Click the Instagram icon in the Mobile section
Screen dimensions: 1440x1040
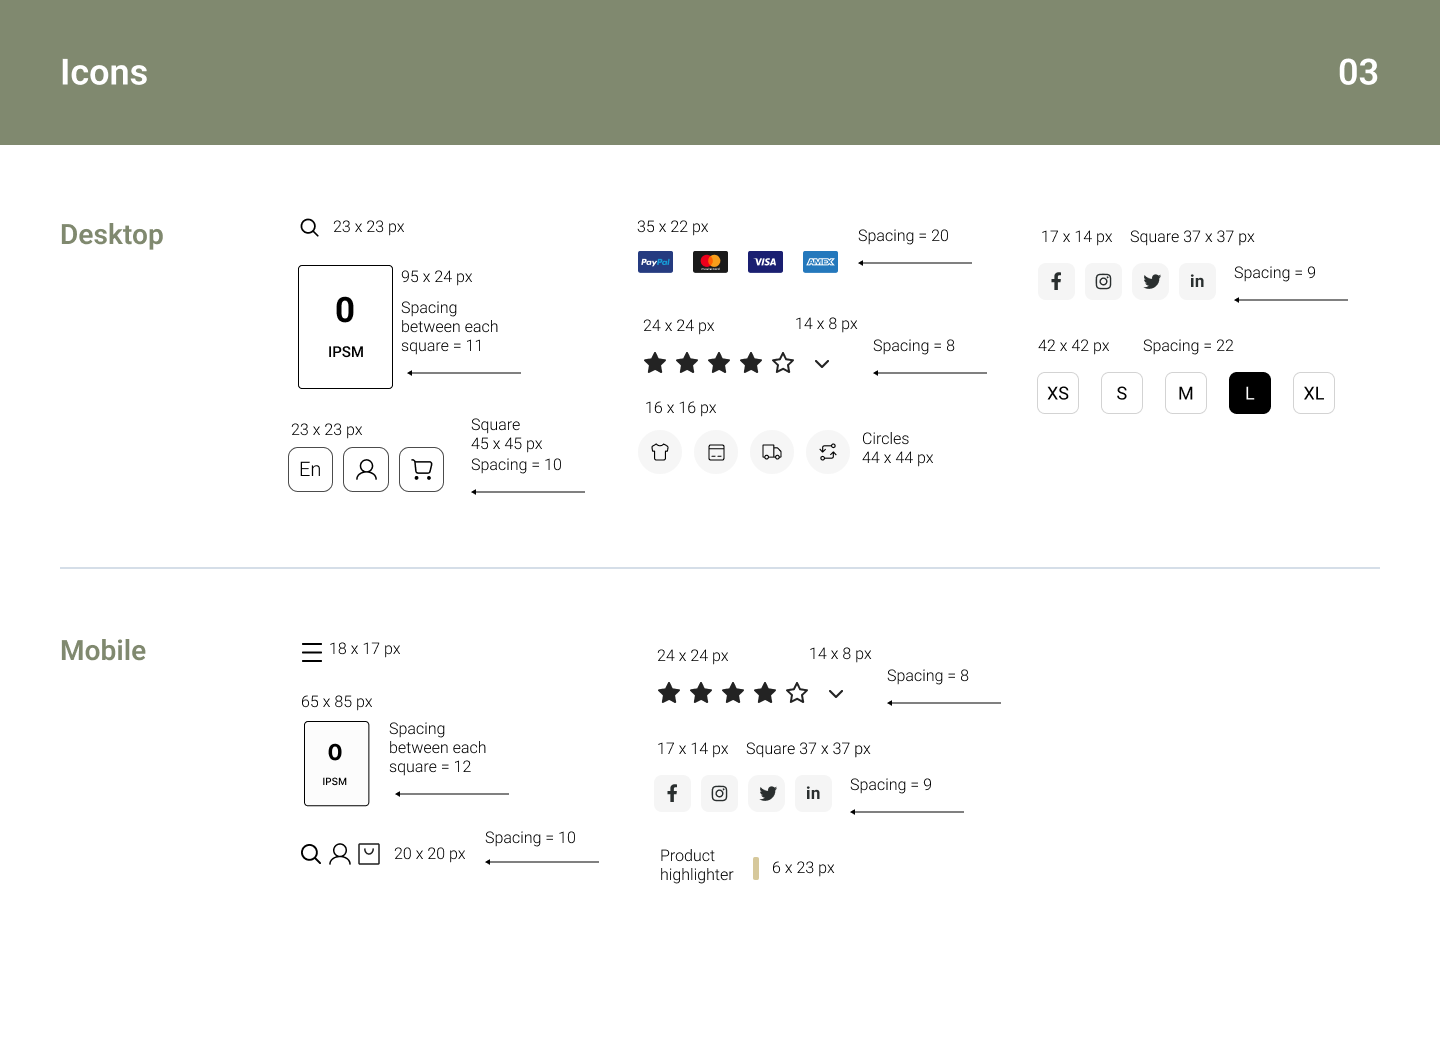[719, 794]
